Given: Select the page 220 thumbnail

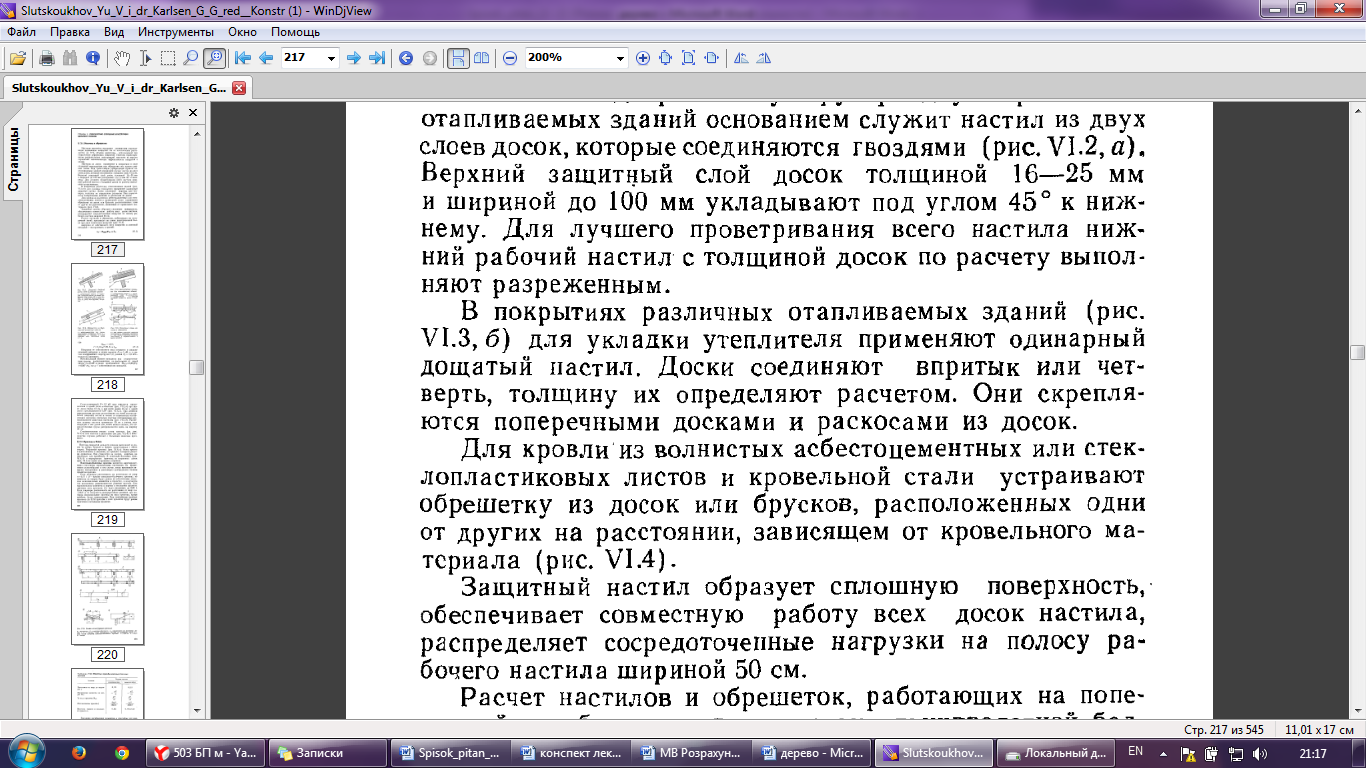Looking at the screenshot, I should (x=106, y=589).
